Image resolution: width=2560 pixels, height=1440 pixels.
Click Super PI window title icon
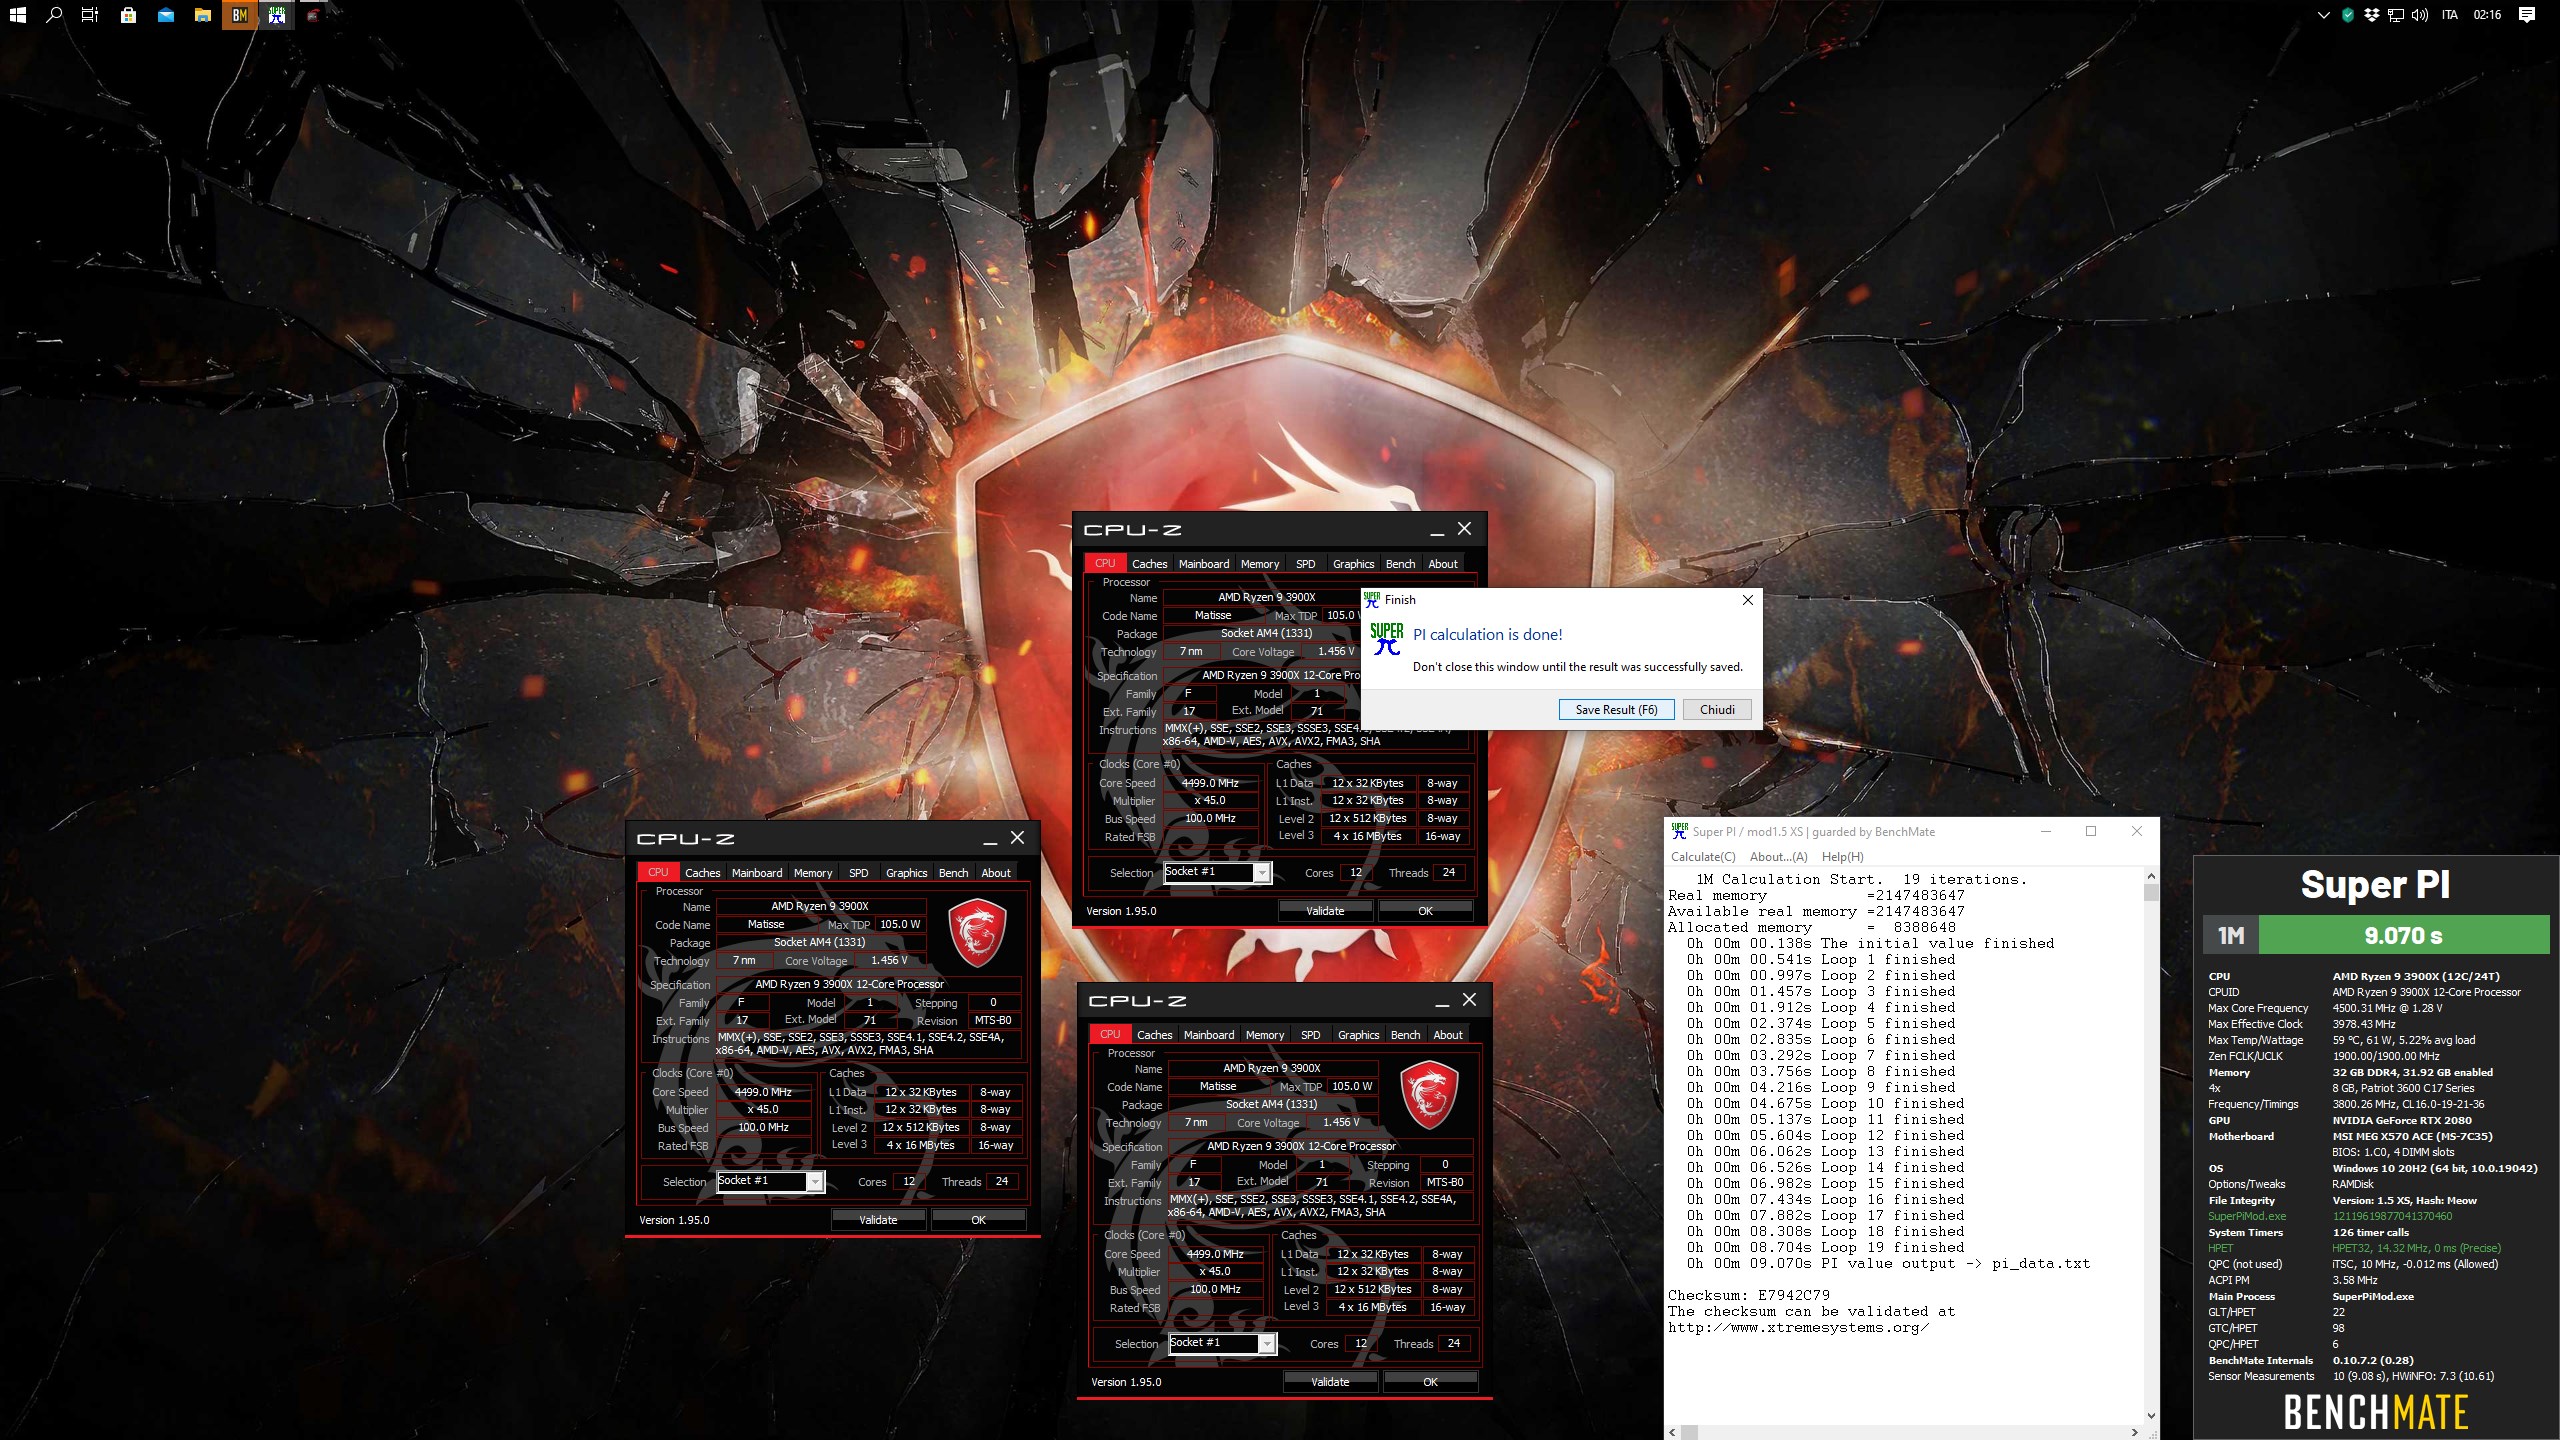tap(1679, 831)
